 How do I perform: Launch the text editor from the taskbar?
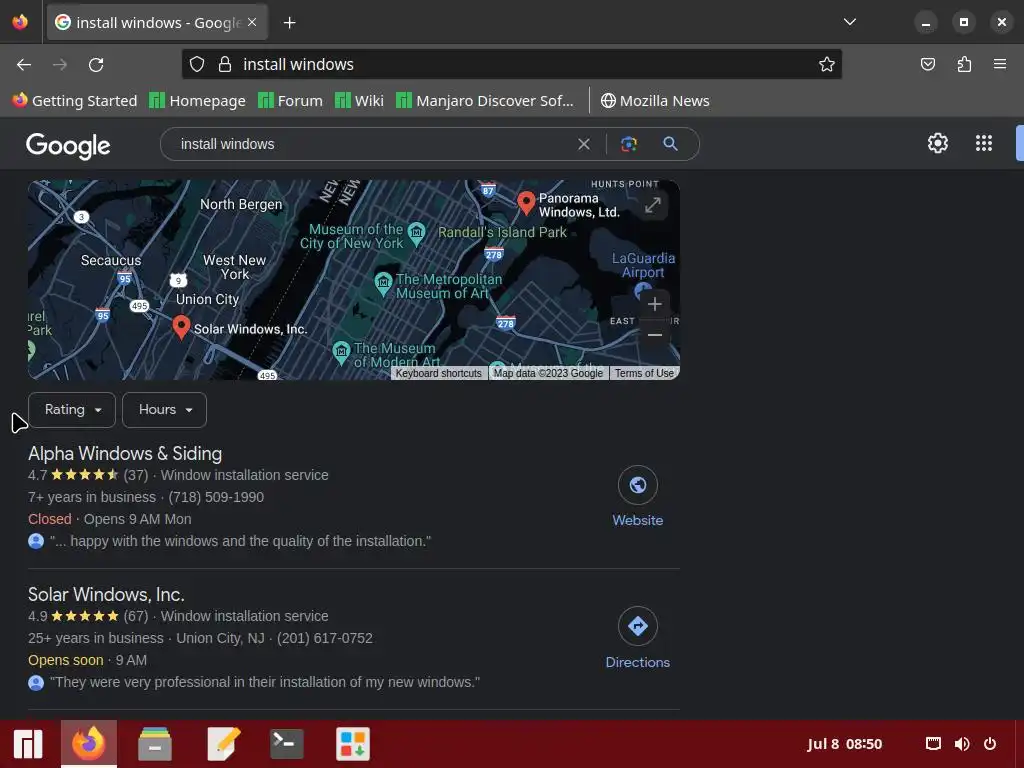223,744
